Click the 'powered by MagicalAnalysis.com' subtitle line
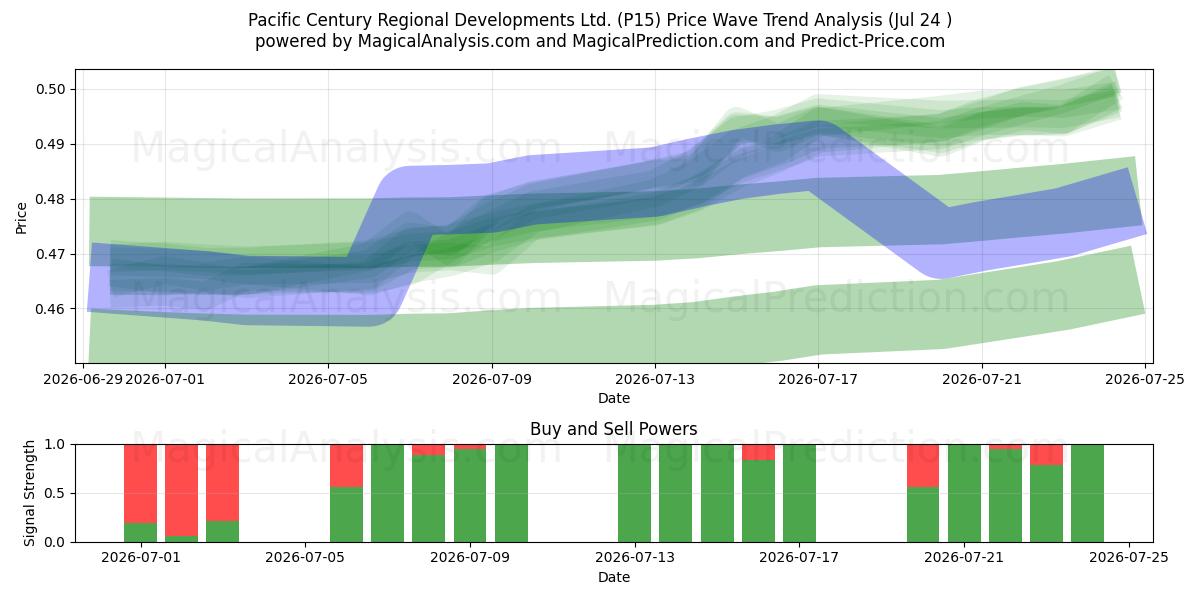 [x=600, y=41]
